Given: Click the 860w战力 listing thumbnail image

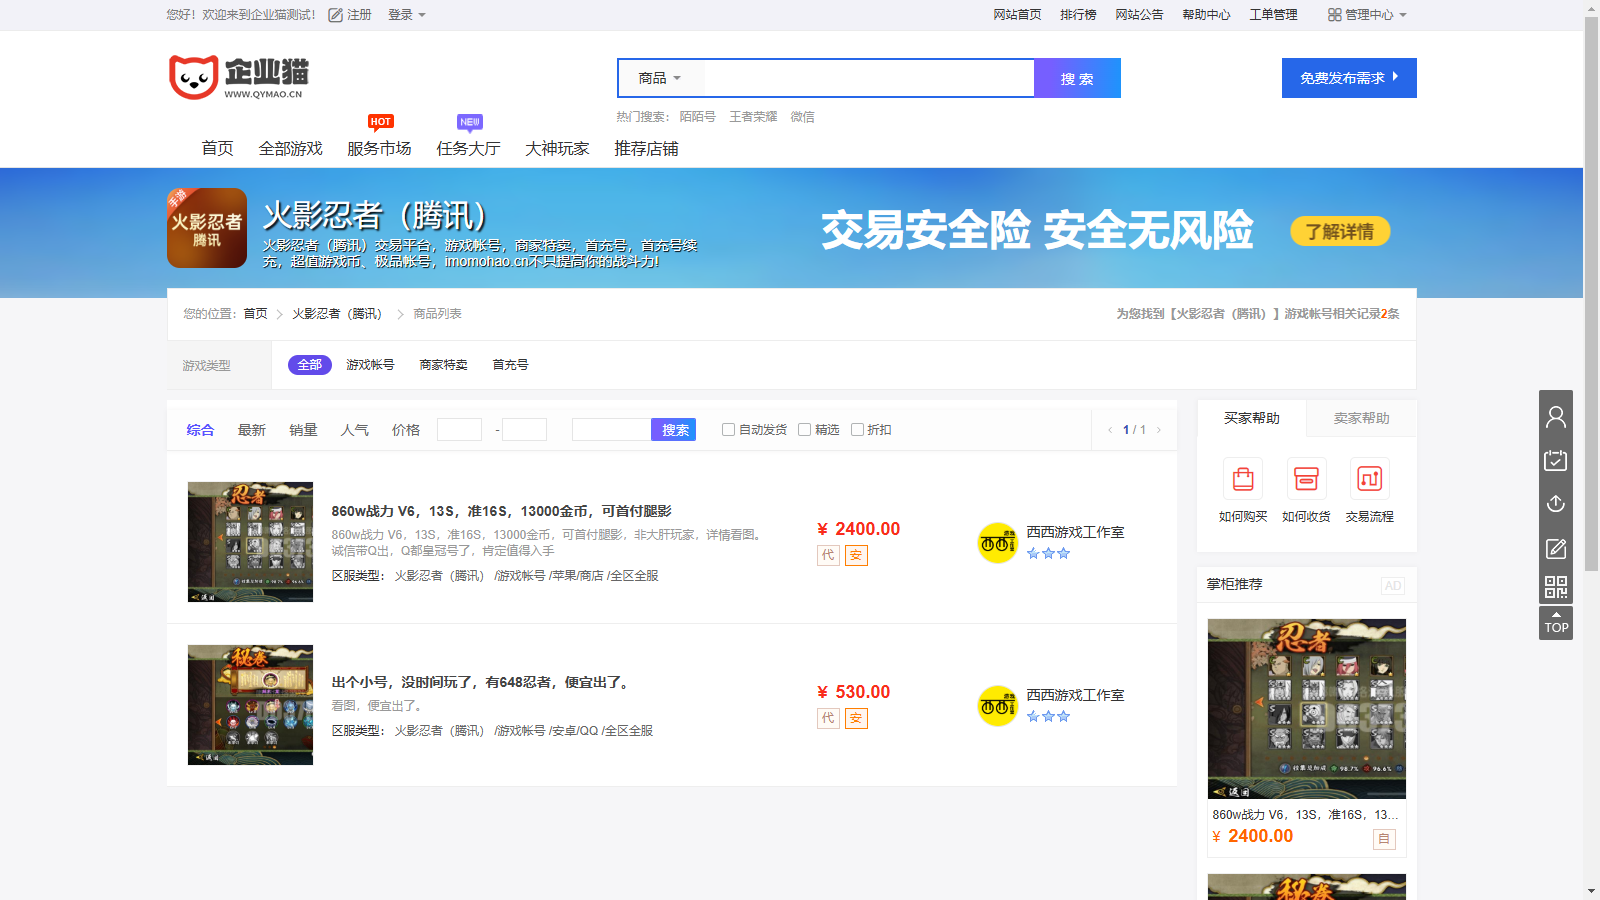Looking at the screenshot, I should tap(250, 542).
